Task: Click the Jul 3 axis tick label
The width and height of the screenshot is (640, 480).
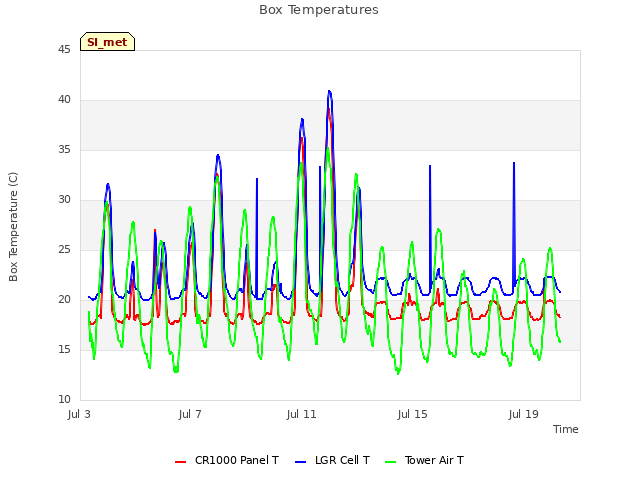Action: [79, 414]
